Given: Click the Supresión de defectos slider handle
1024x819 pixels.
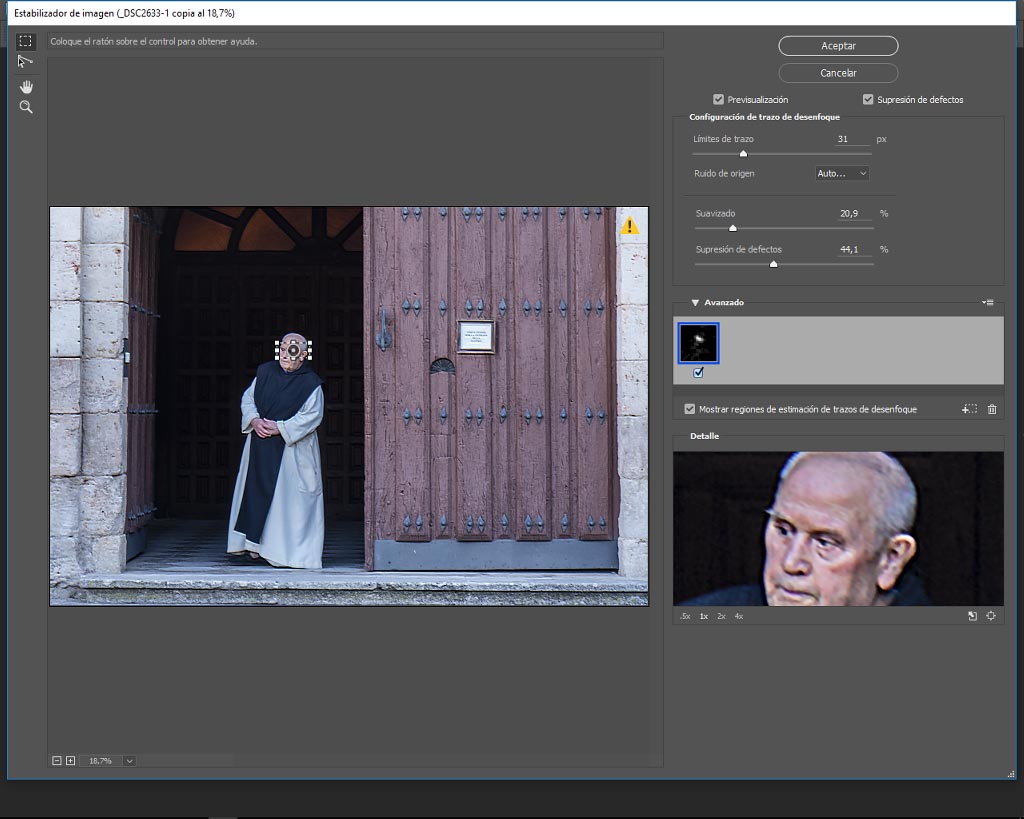Looking at the screenshot, I should point(774,265).
